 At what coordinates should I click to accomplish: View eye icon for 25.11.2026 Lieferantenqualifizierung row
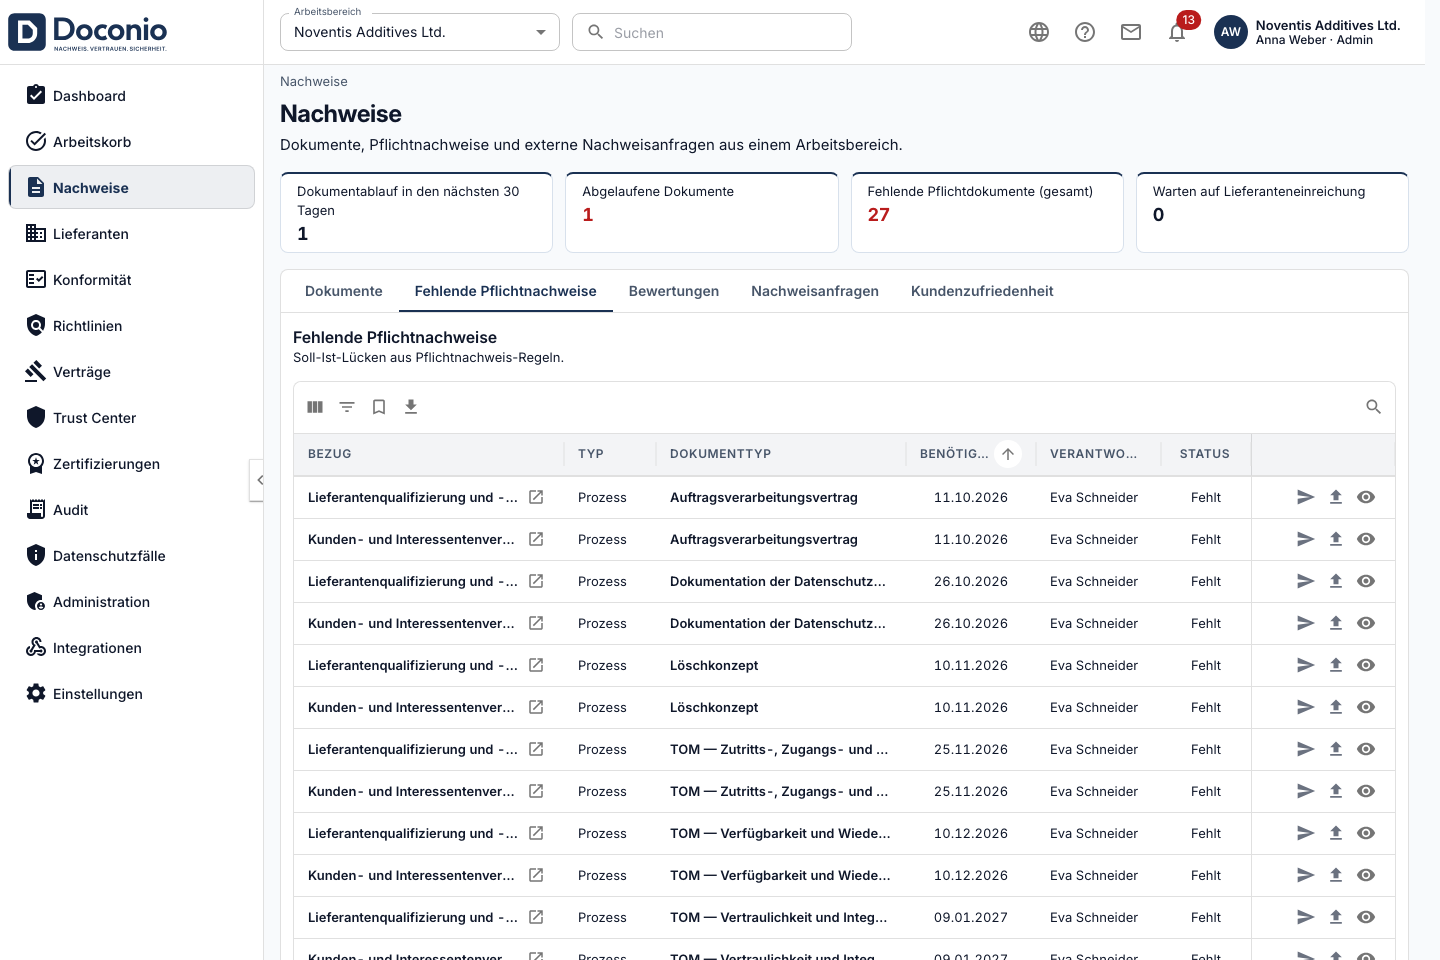(x=1366, y=749)
